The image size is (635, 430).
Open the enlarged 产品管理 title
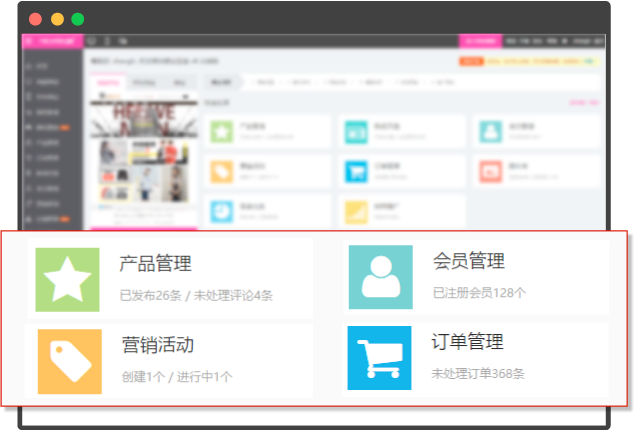(x=155, y=264)
